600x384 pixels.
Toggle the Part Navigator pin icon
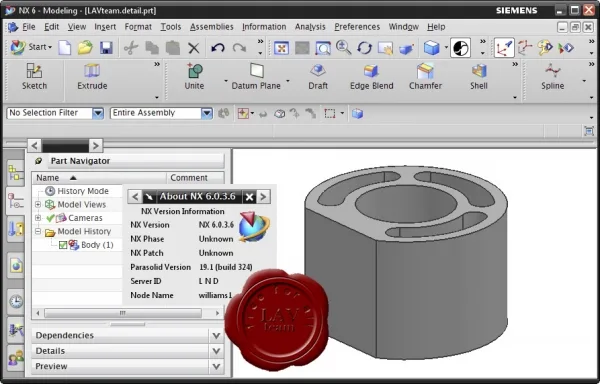click(38, 161)
